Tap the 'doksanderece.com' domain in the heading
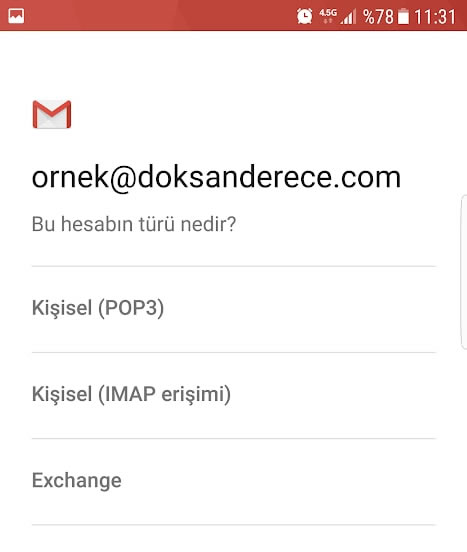467x552 pixels. point(269,177)
